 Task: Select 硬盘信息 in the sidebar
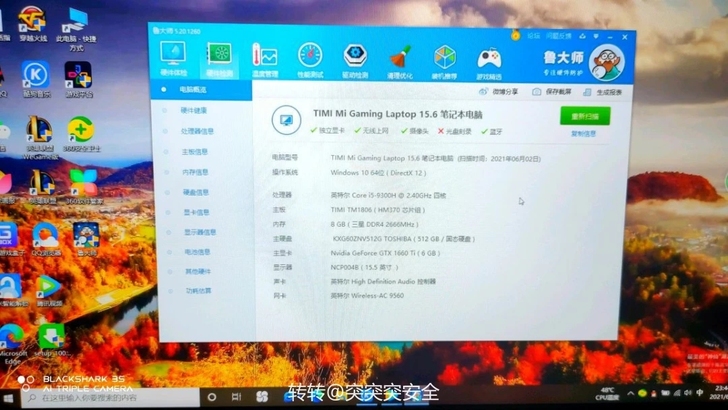point(196,192)
